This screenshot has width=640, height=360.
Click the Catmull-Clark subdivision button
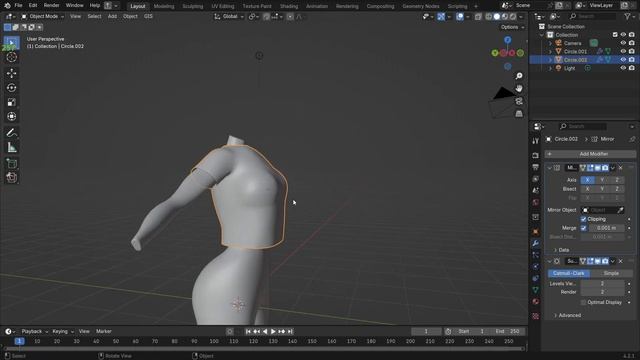[x=569, y=273]
